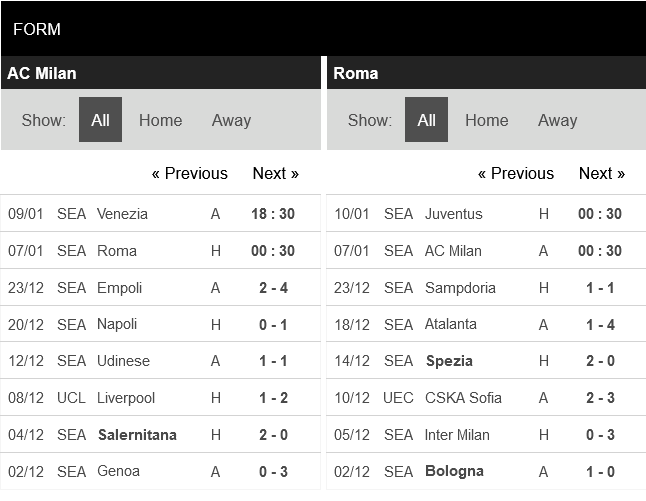
Task: Show AC Milan away matches only
Action: (231, 120)
